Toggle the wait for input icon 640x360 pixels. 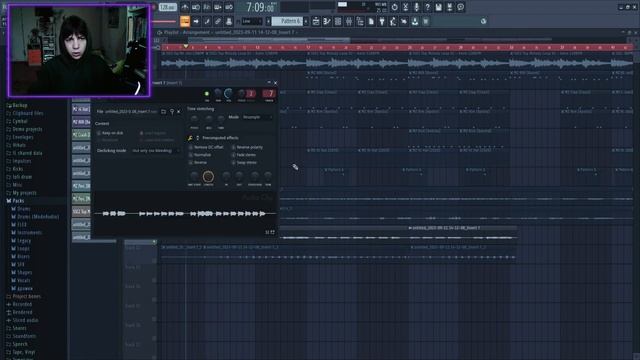pos(196,7)
